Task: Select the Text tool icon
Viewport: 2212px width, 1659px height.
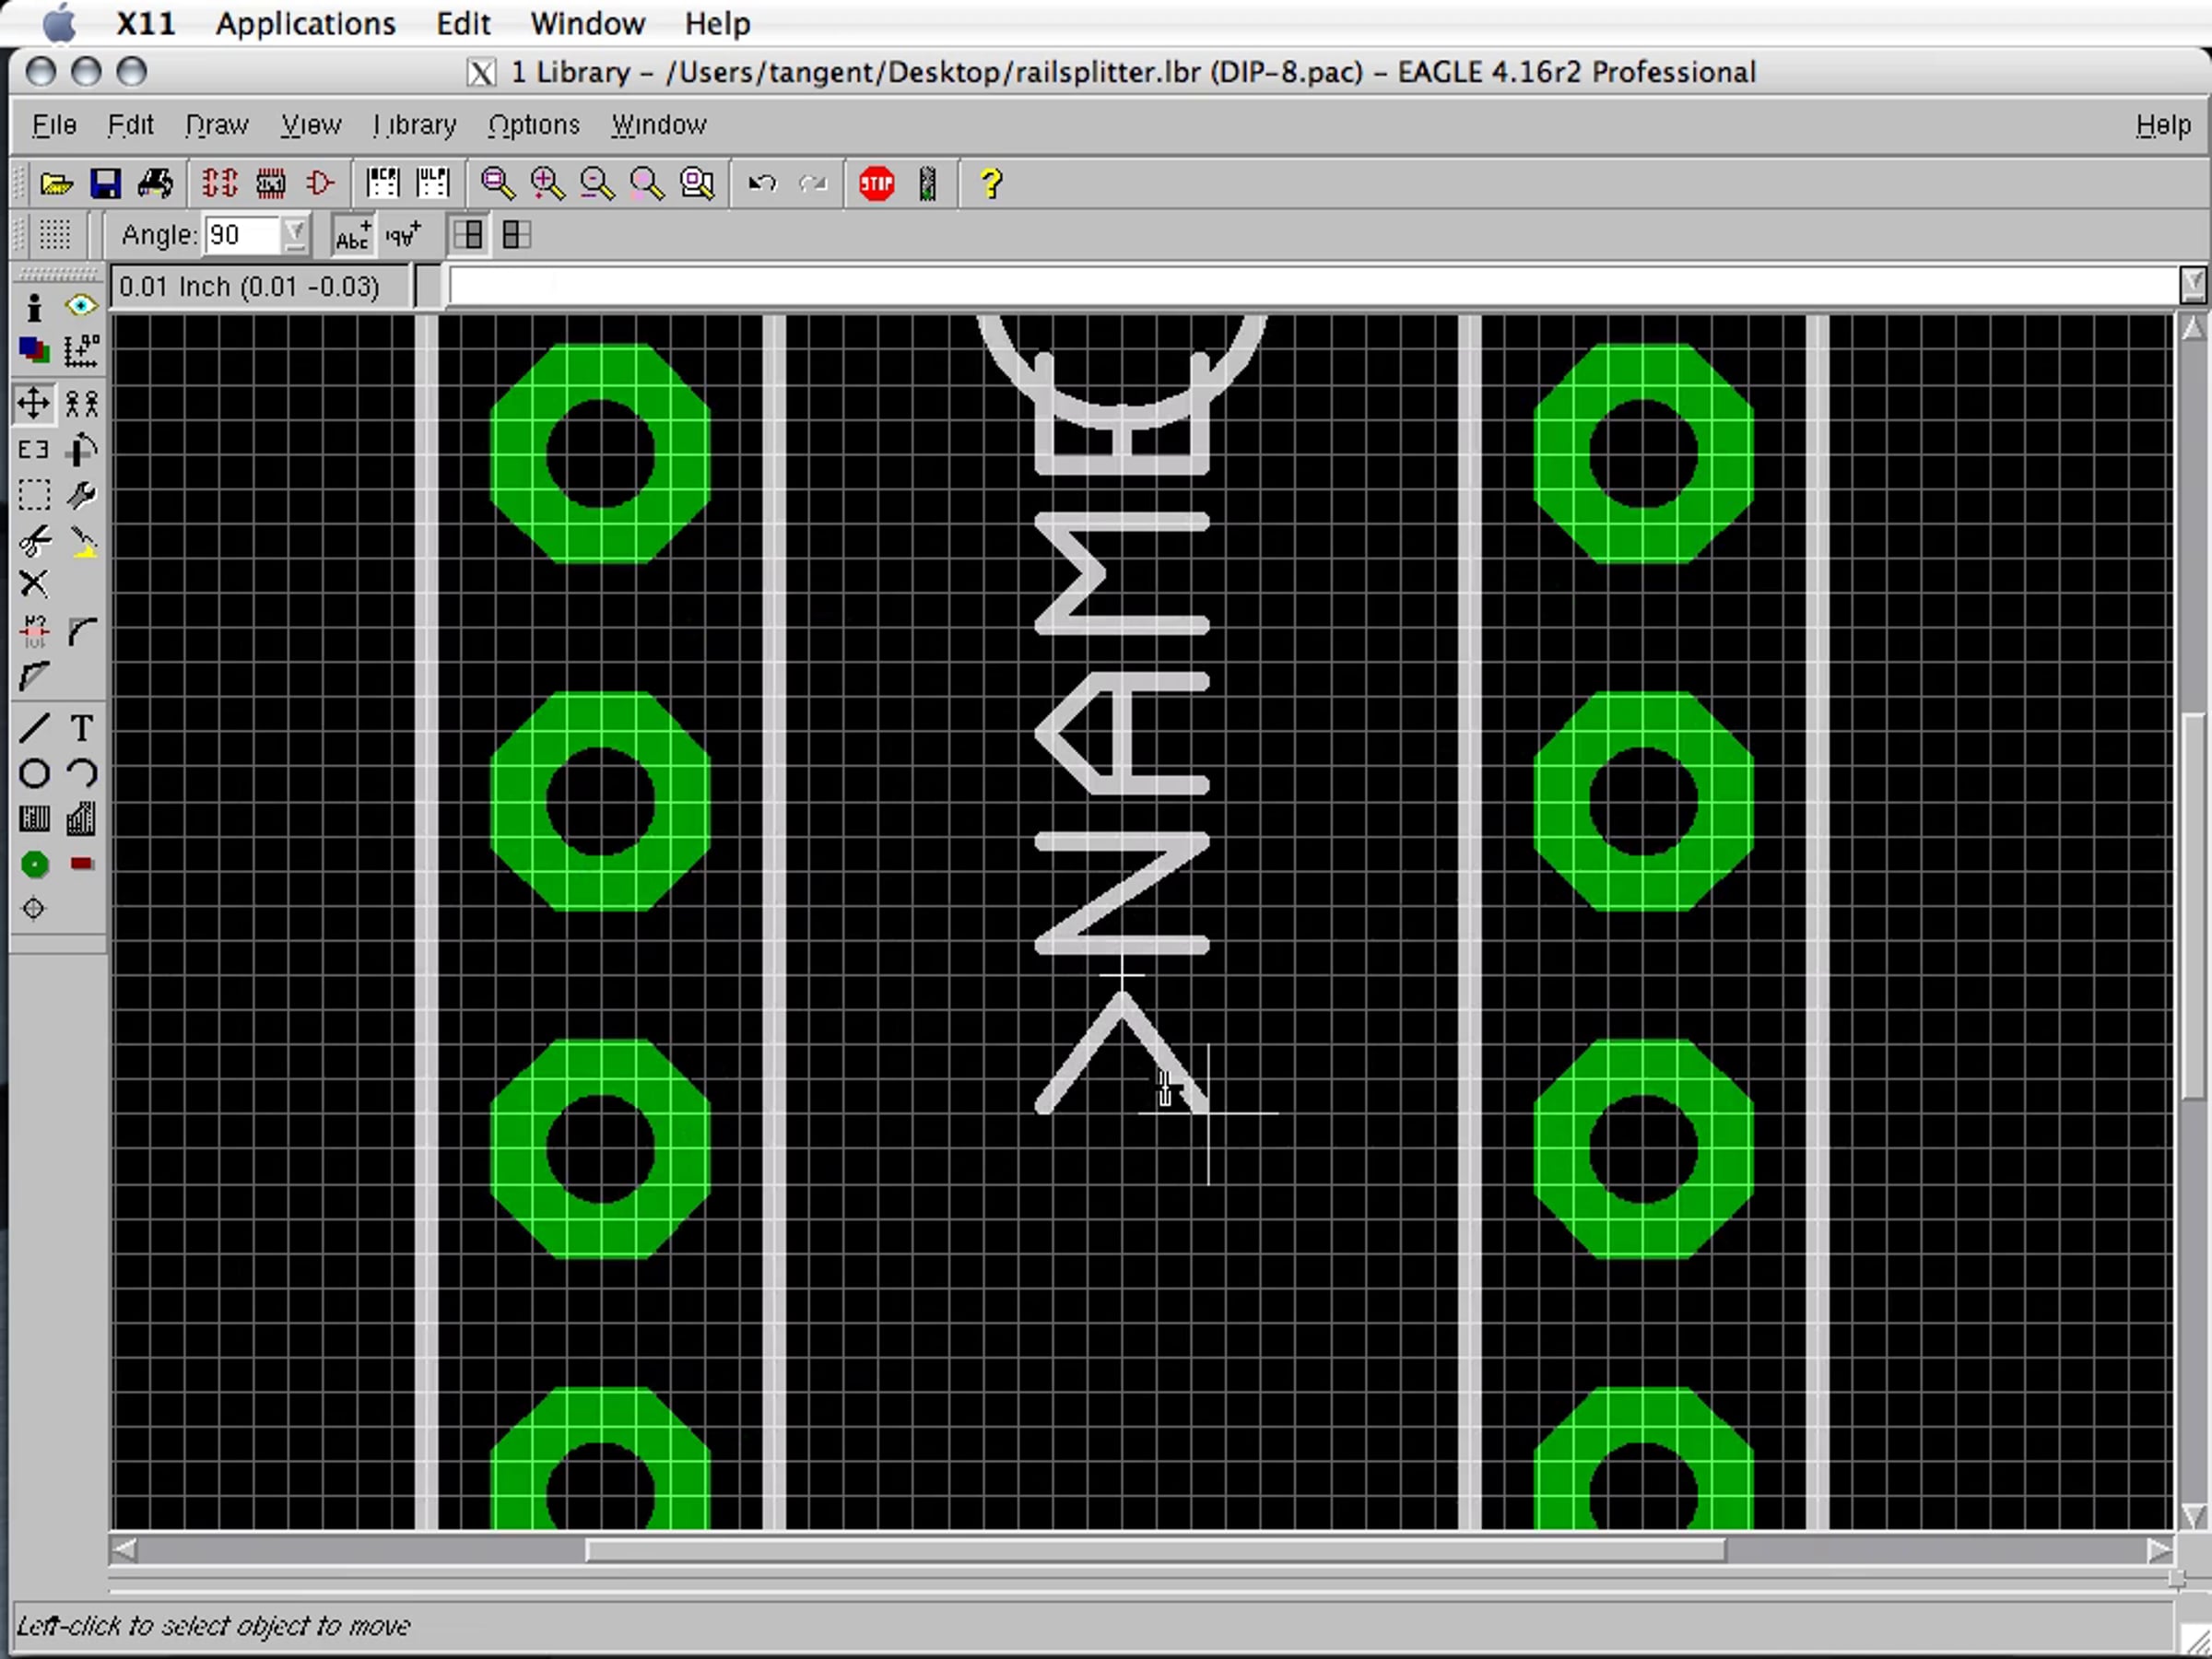Action: click(82, 728)
